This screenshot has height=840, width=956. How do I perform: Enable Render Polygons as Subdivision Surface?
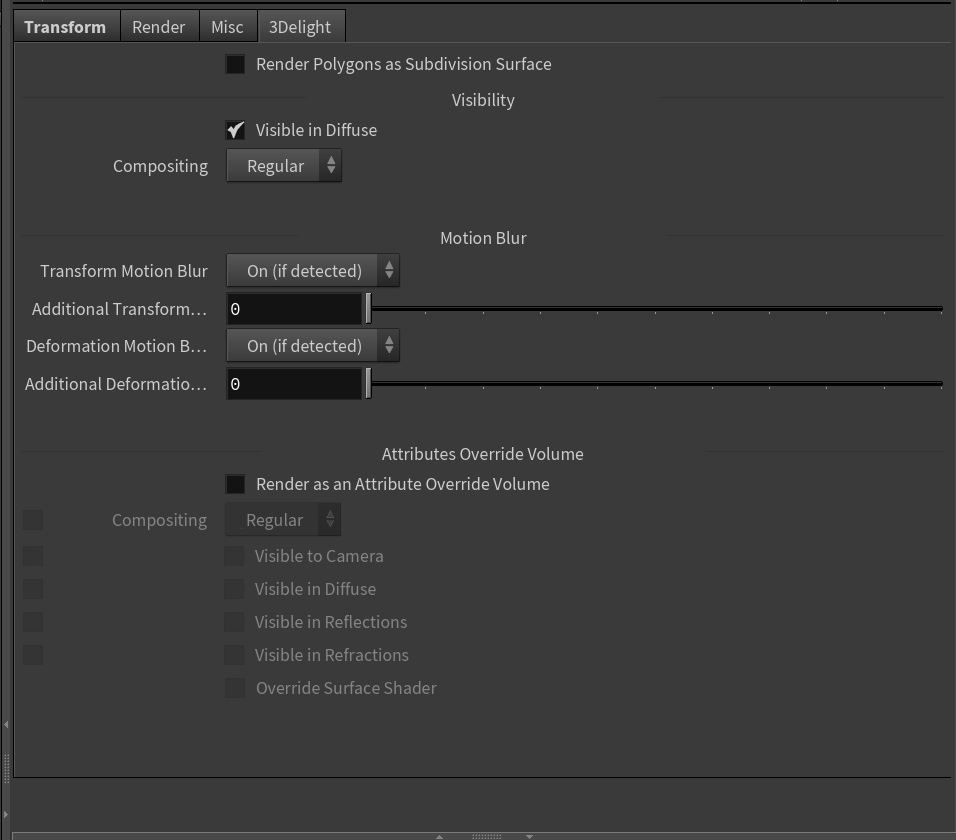click(236, 63)
